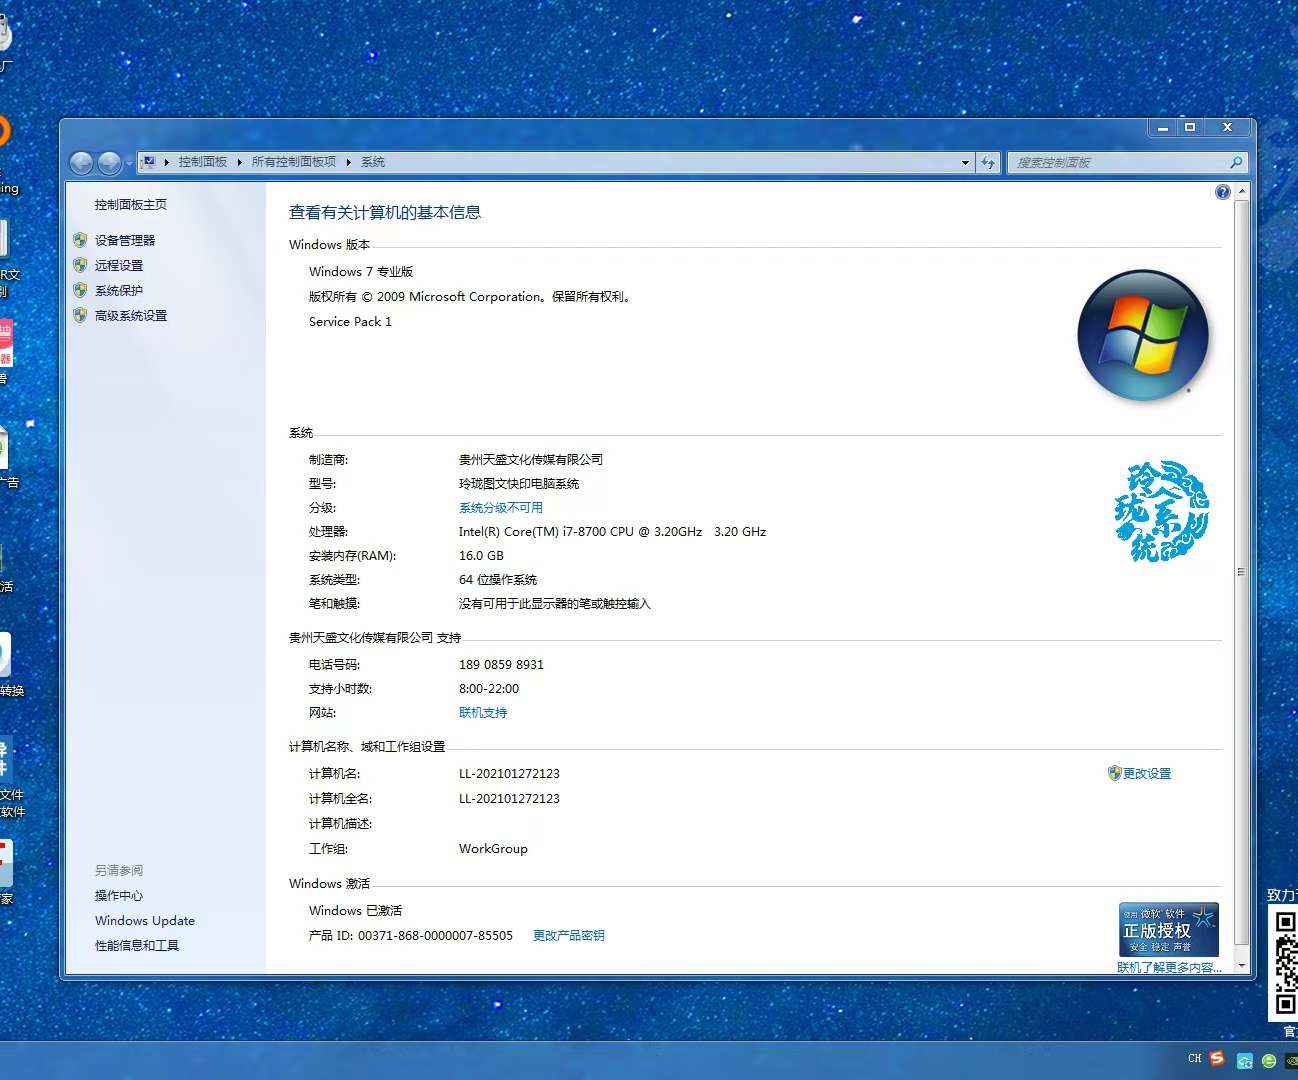Screen dimensions: 1298x1080
Task: Click the green 360 browser tray icon
Action: tap(1269, 1061)
